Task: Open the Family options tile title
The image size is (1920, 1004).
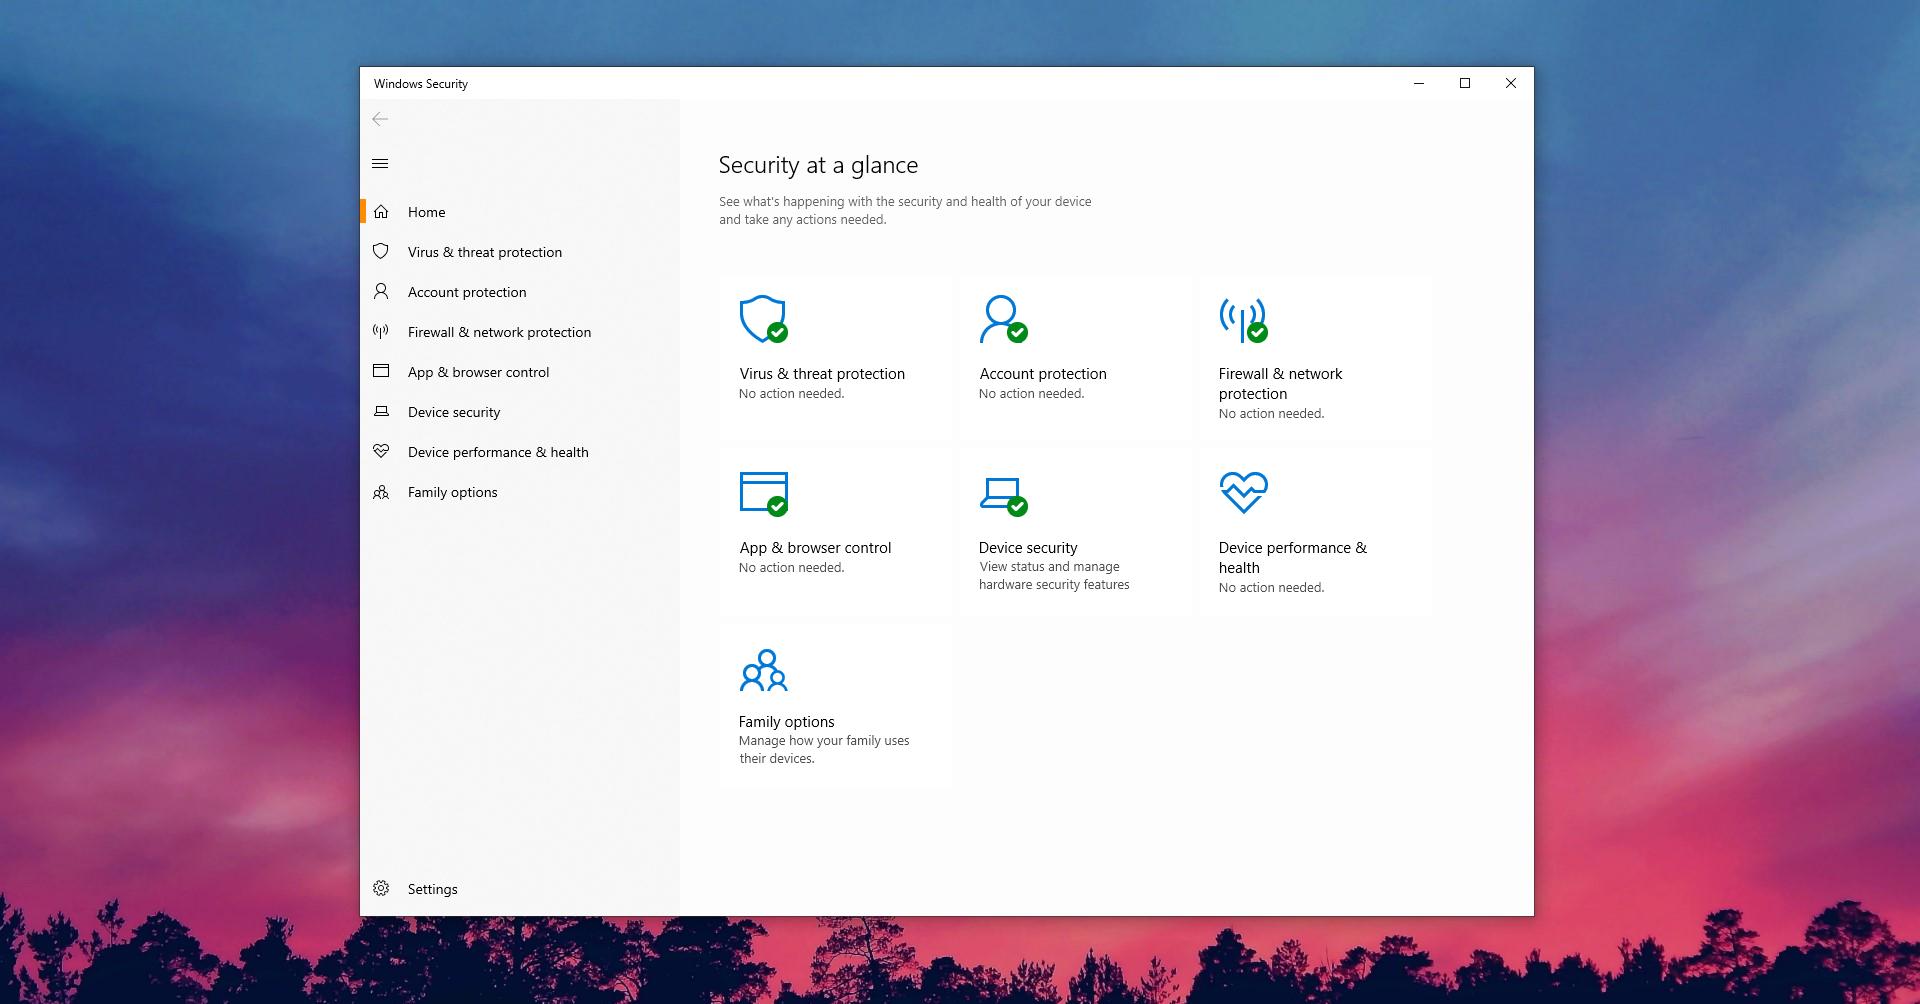Action: 786,722
